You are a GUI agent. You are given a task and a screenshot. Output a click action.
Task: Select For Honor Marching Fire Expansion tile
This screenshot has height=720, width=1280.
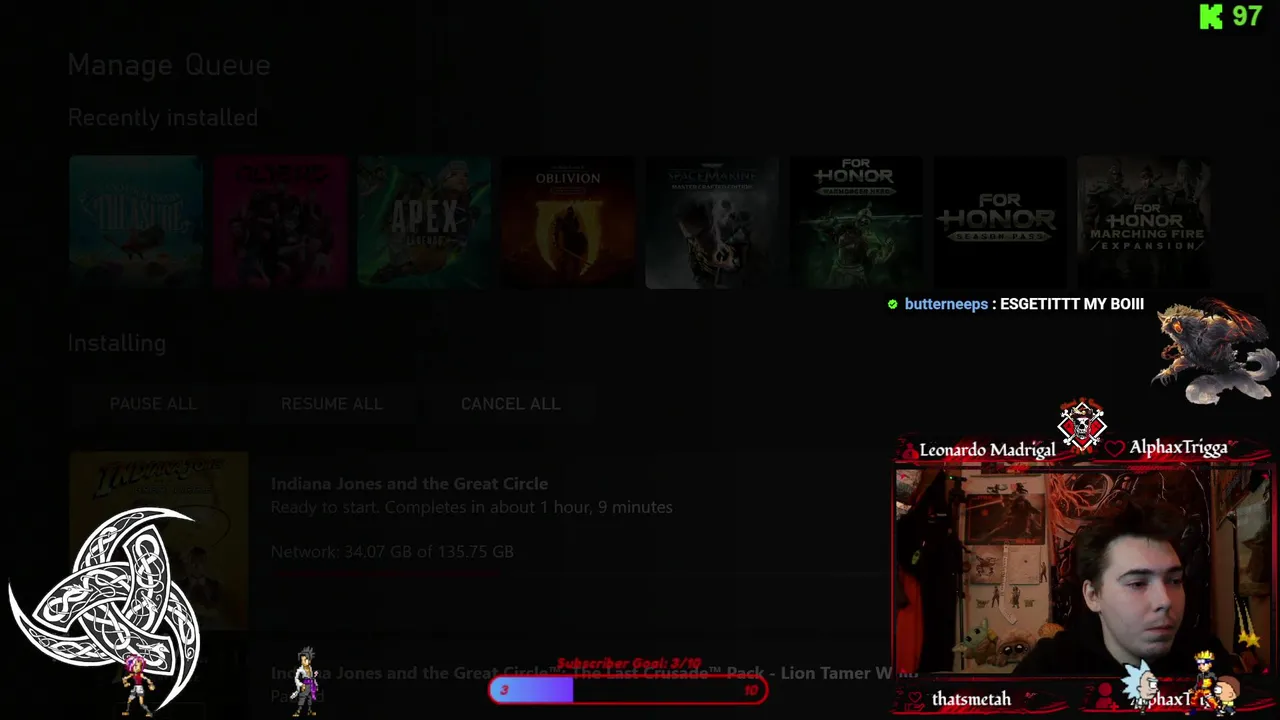[1144, 222]
